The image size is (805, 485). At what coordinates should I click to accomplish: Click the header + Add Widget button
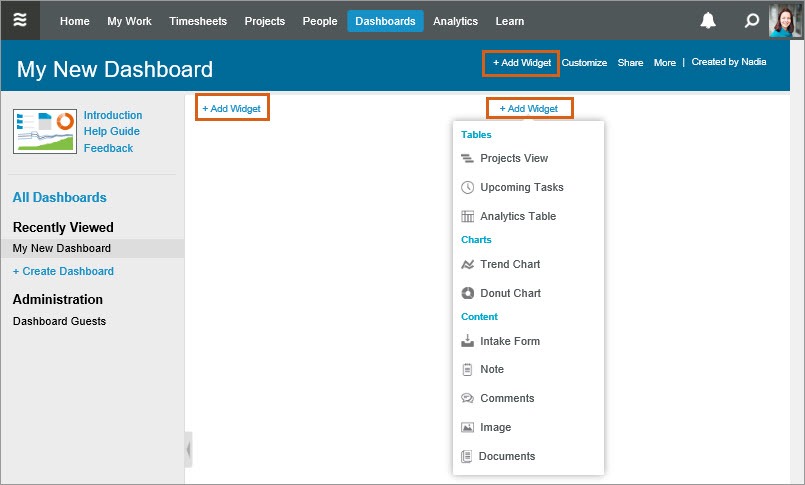point(521,63)
